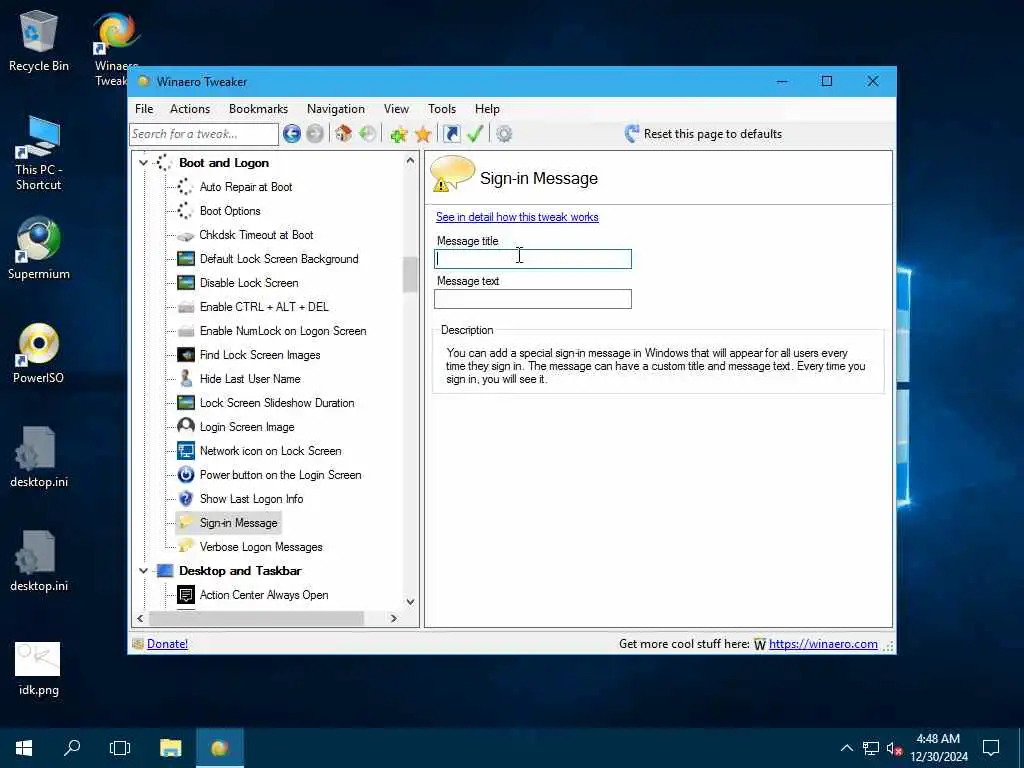Open the View menu
Image resolution: width=1024 pixels, height=768 pixels.
pos(396,109)
